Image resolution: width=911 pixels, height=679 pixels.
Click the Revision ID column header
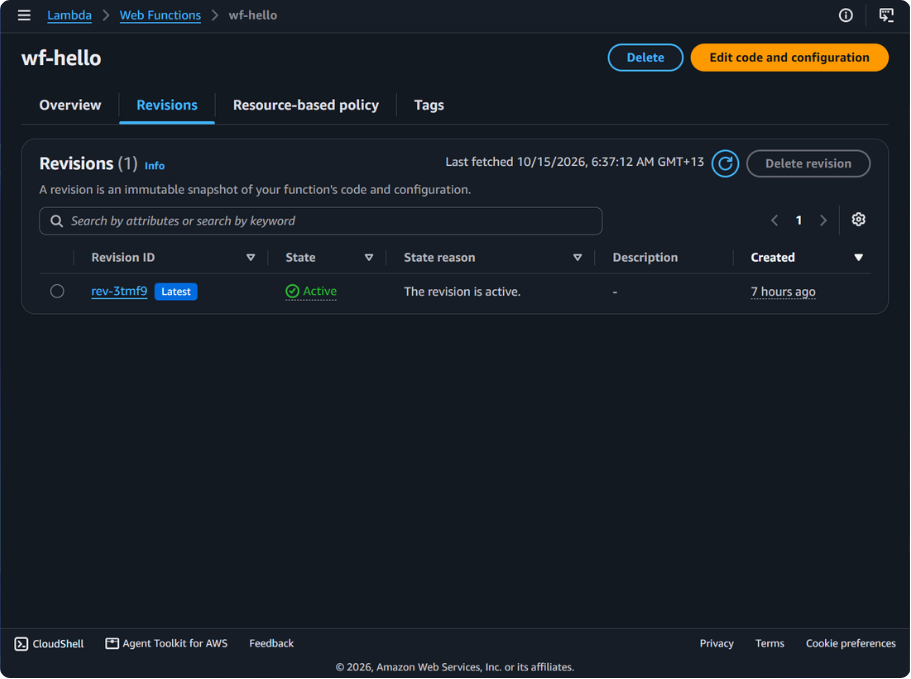tap(123, 257)
